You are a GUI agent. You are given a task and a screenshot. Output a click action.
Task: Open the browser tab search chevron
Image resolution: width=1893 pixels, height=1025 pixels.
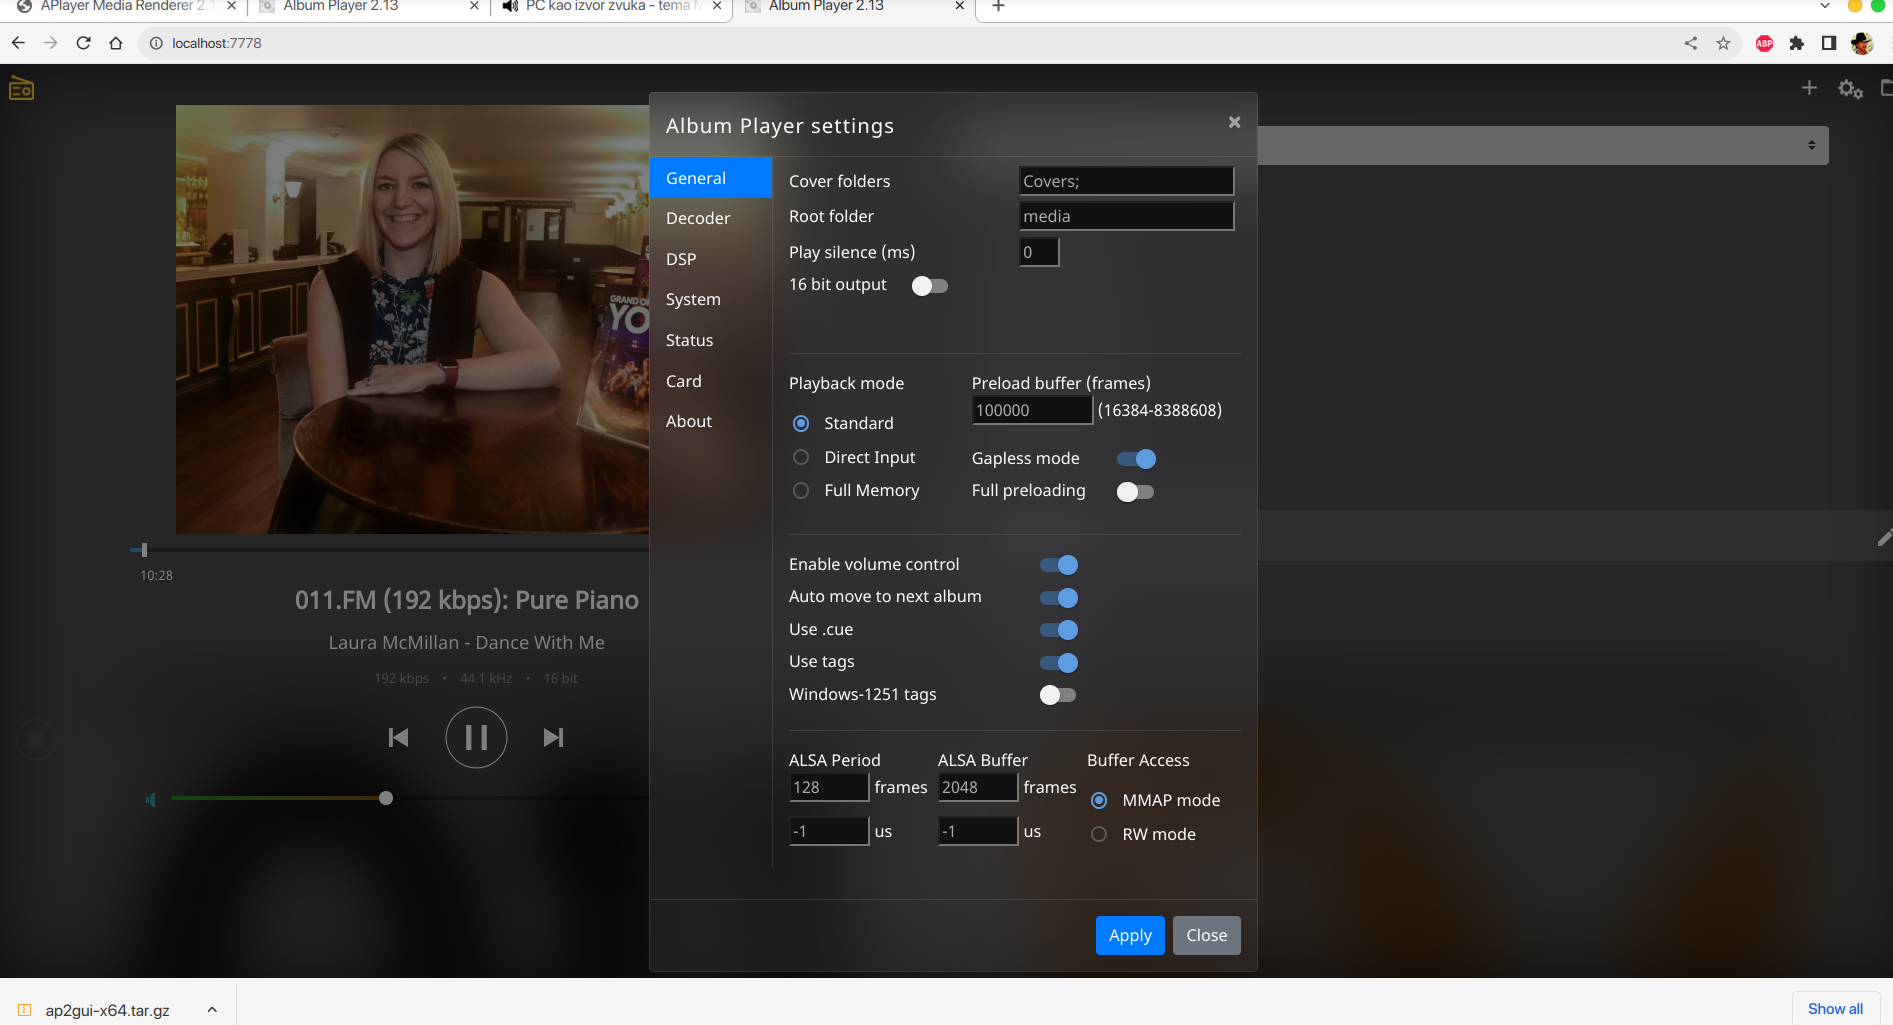click(1825, 6)
